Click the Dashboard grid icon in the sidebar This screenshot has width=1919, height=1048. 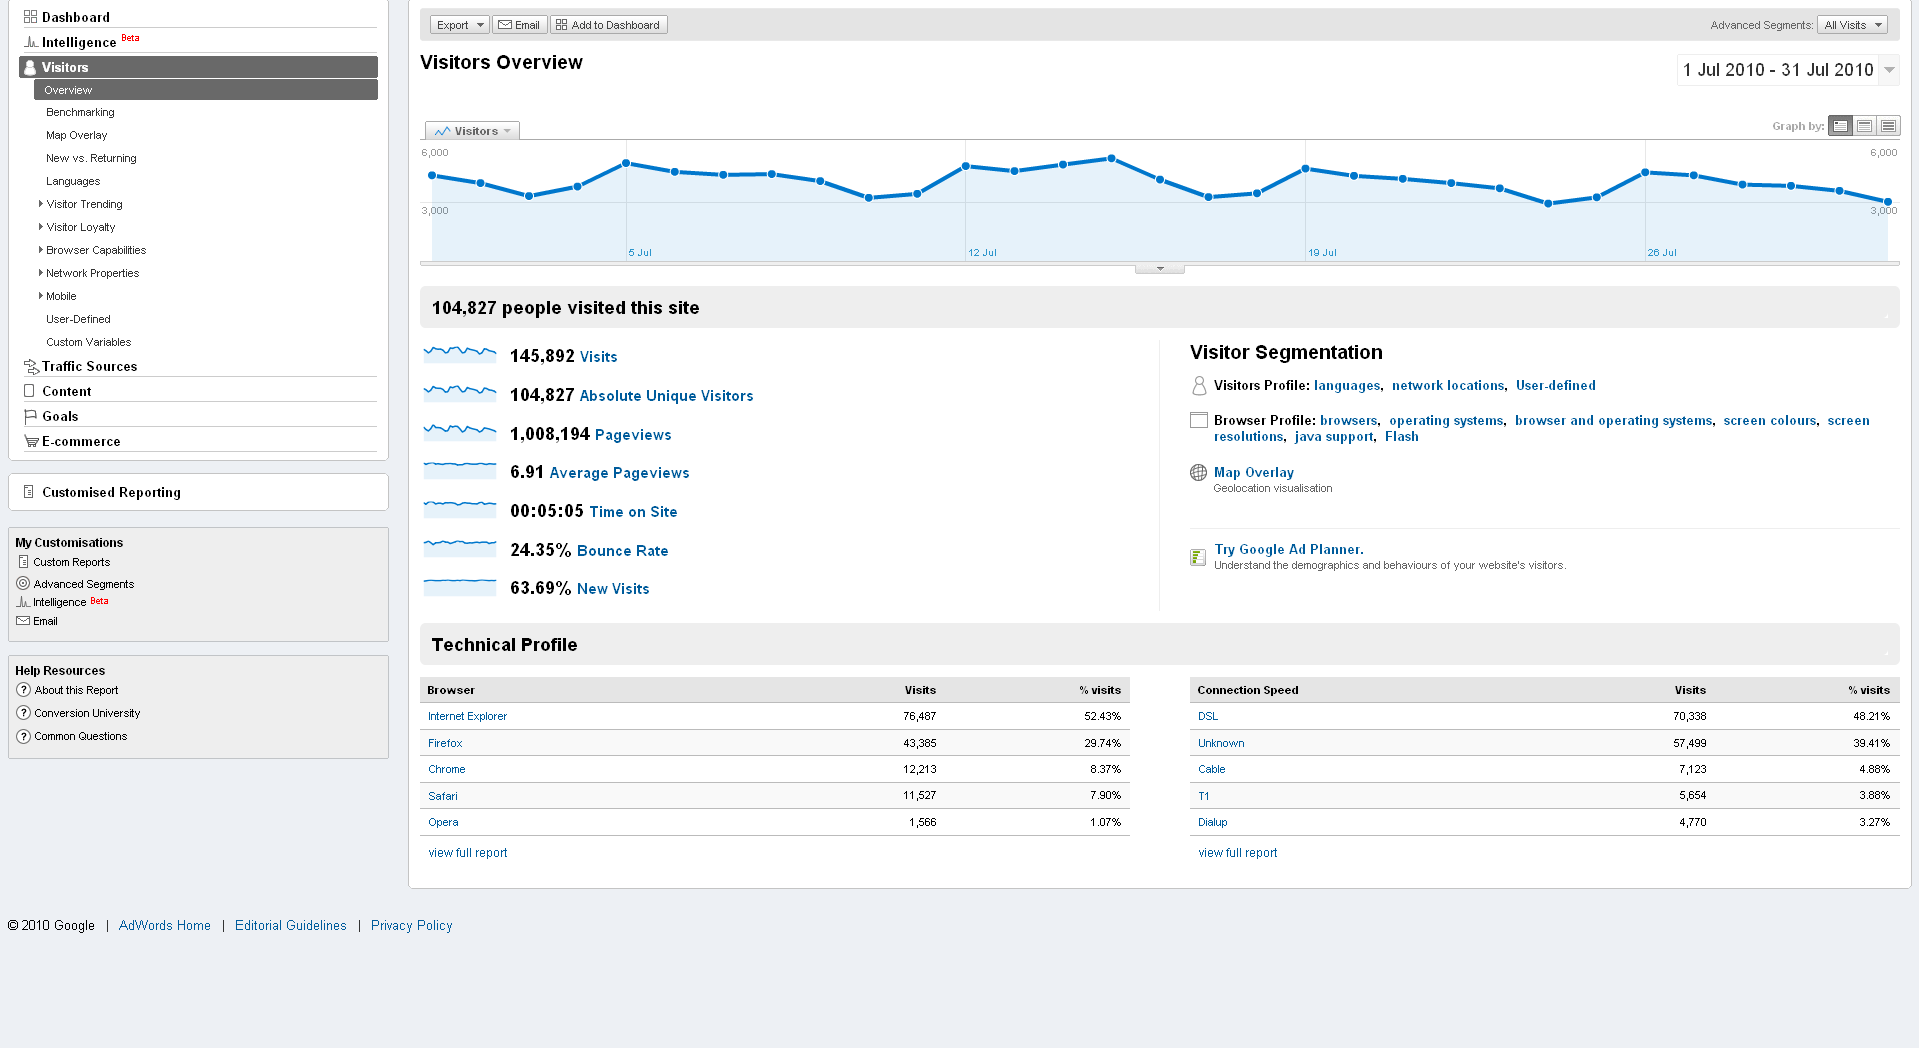click(x=31, y=17)
